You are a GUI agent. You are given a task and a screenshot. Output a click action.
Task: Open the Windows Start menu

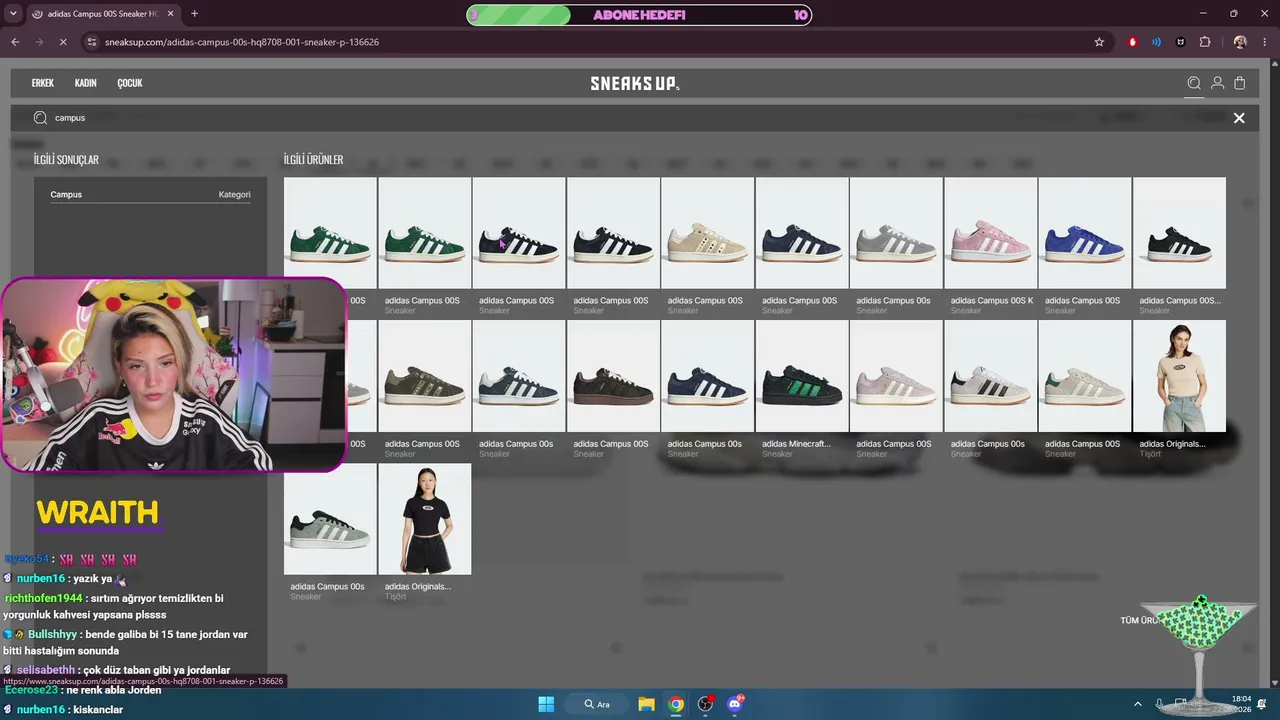point(546,704)
